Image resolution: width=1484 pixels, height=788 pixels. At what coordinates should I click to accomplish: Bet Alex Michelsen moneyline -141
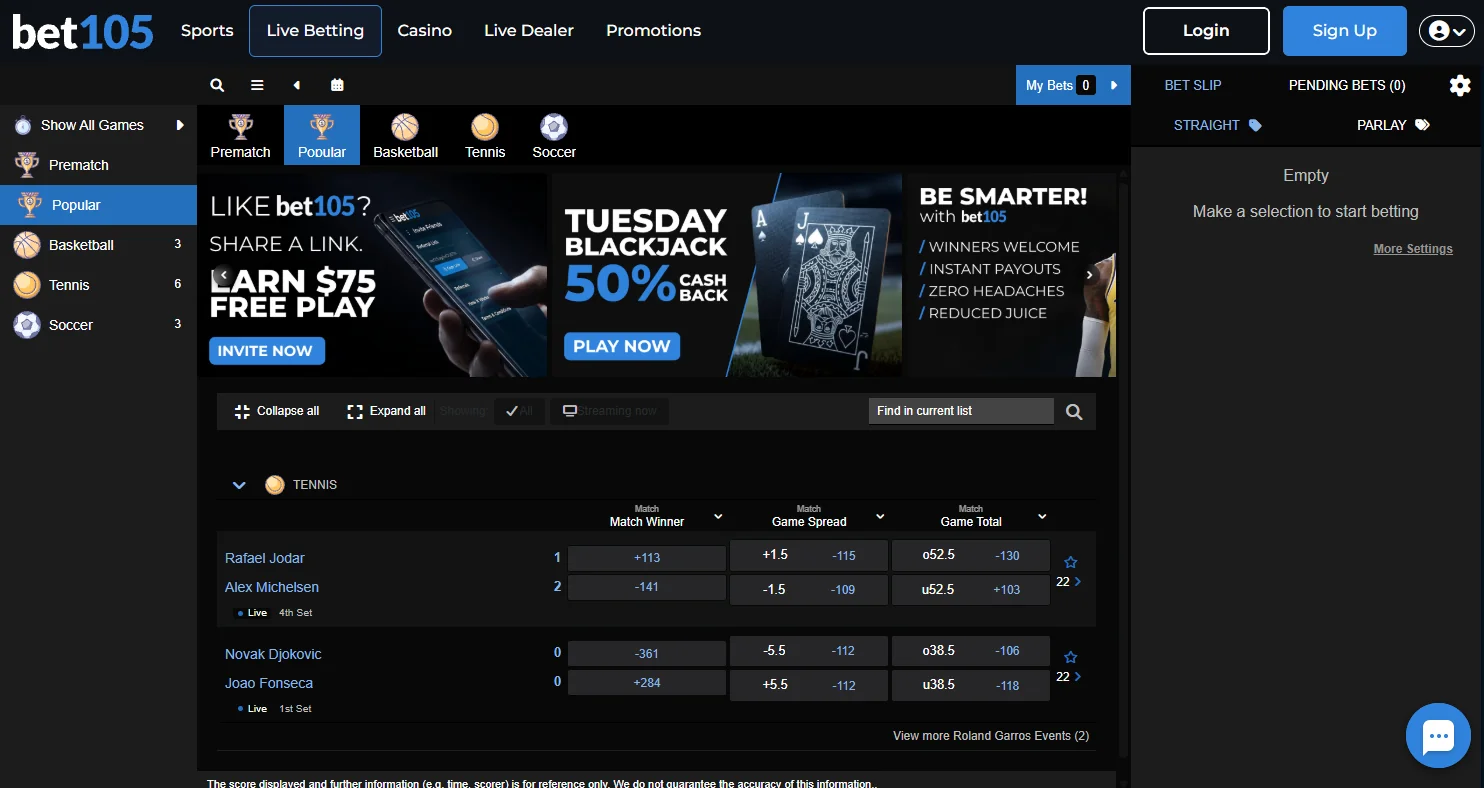point(647,587)
